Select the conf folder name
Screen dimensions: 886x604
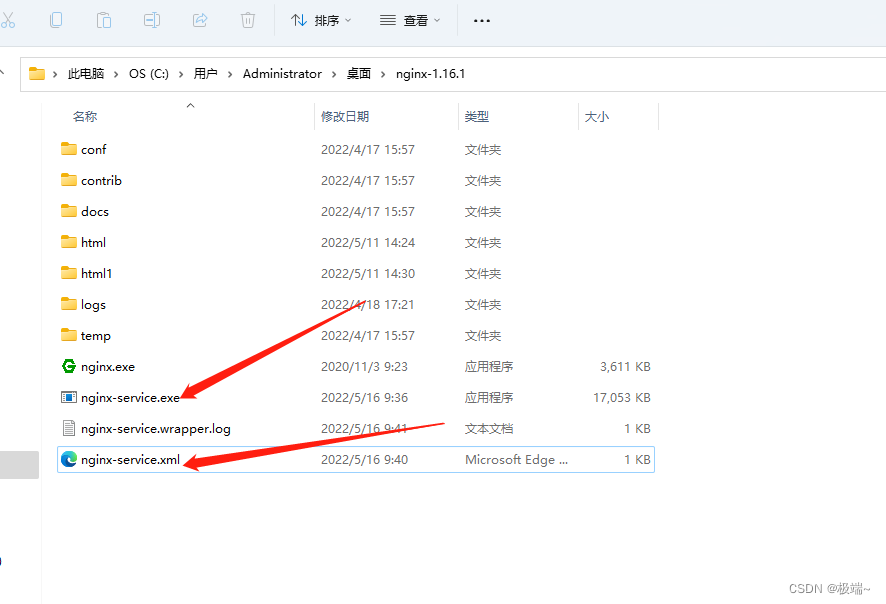(x=94, y=150)
